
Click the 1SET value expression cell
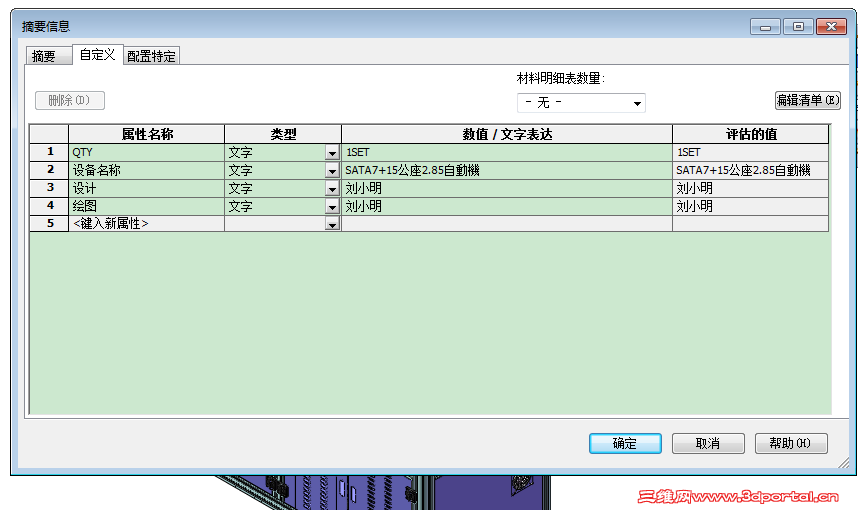coord(507,153)
